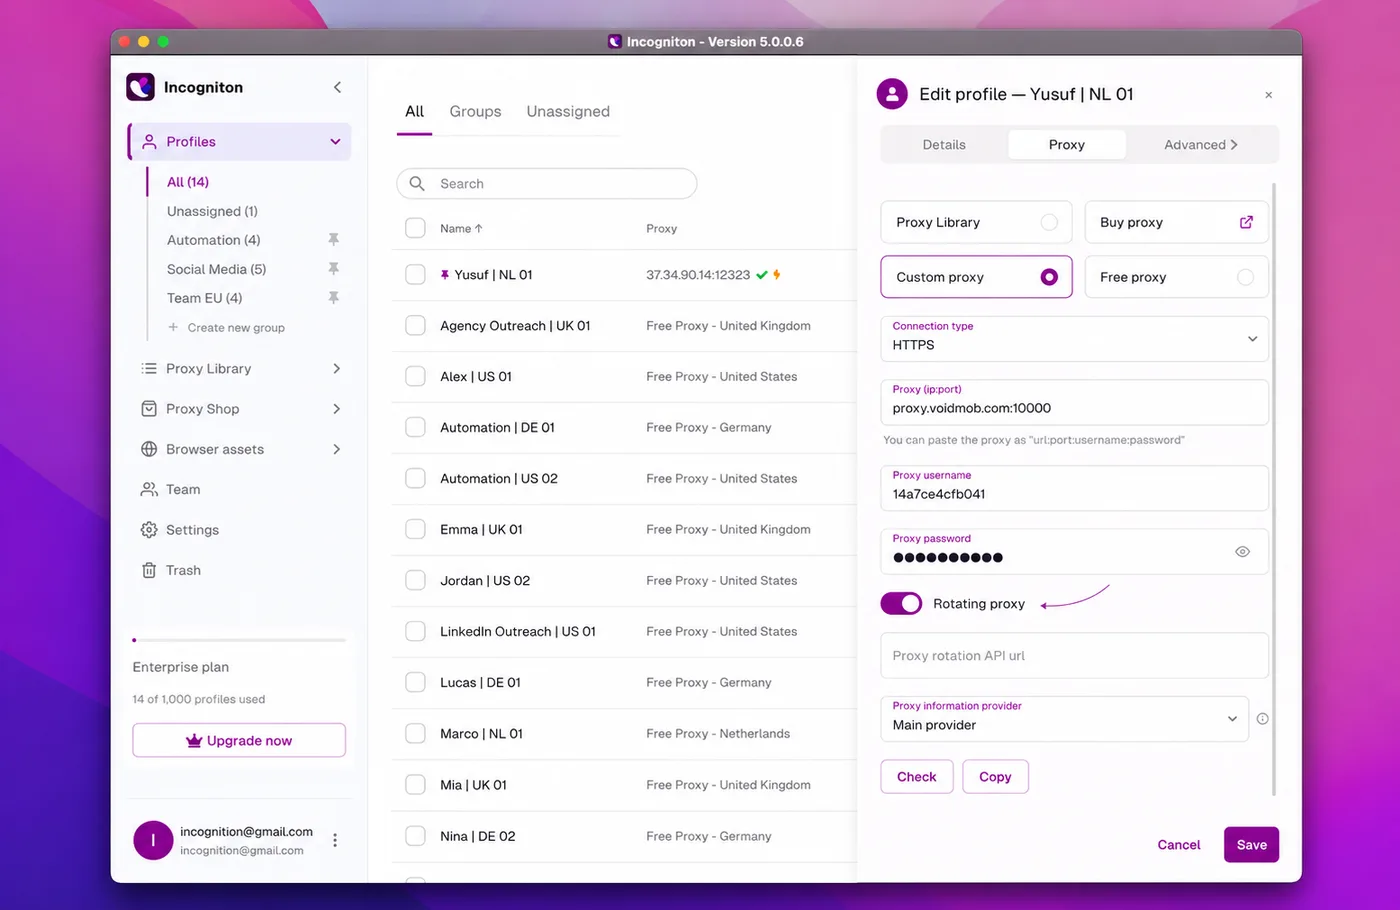Viewport: 1400px width, 910px height.
Task: Expand the Browser assets sidebar chevron
Action: coord(336,449)
